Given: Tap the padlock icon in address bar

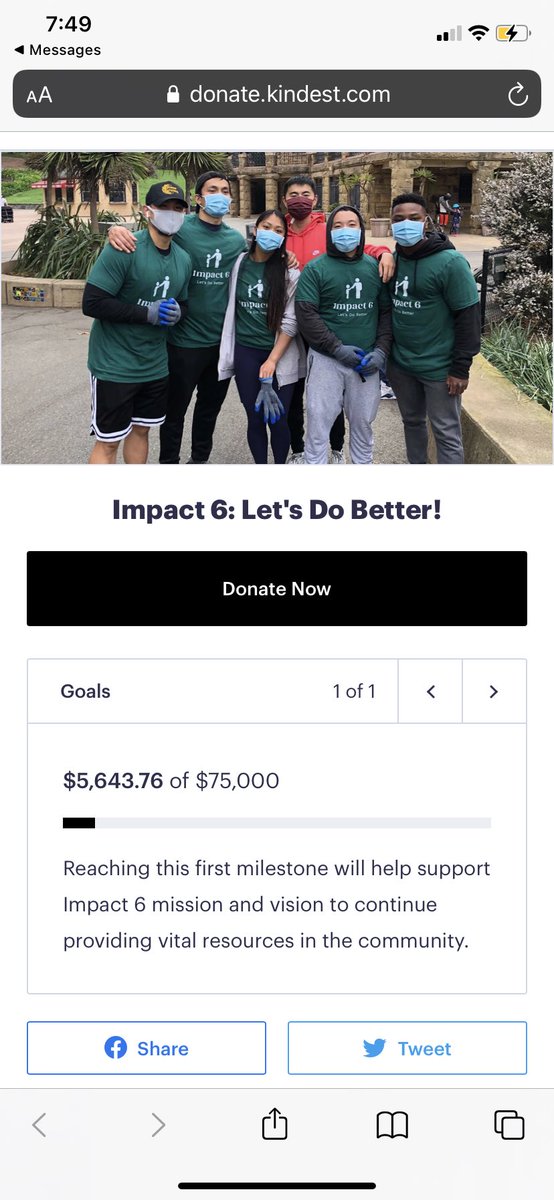Looking at the screenshot, I should [x=173, y=95].
